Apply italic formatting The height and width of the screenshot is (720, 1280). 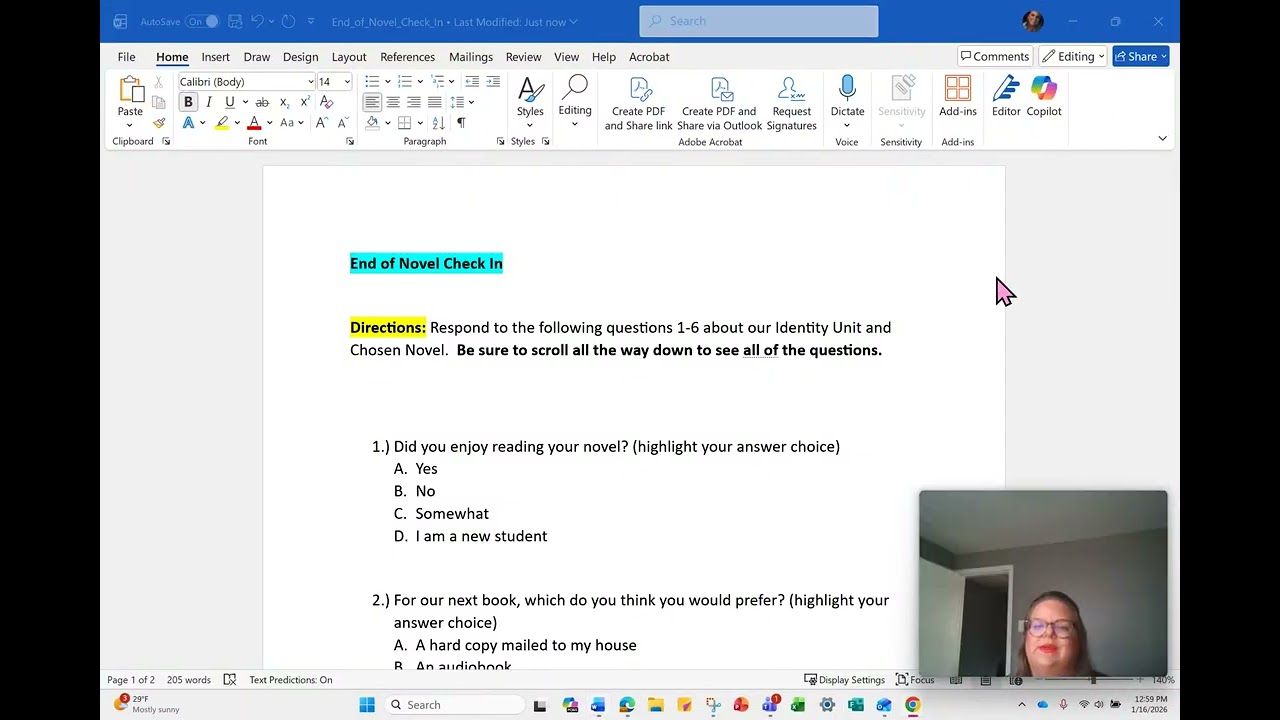(208, 102)
